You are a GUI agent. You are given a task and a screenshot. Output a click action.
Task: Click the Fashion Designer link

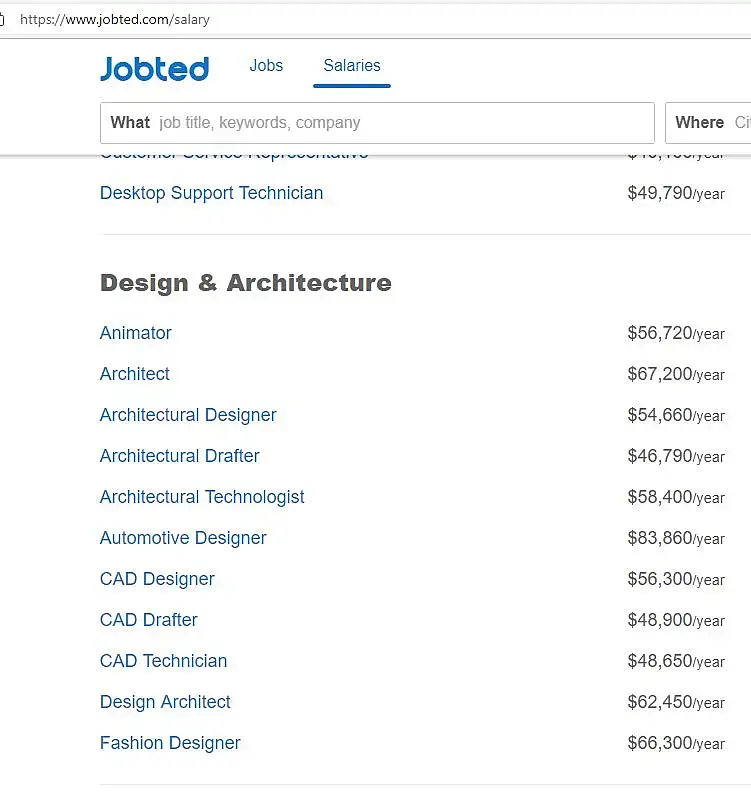(170, 743)
